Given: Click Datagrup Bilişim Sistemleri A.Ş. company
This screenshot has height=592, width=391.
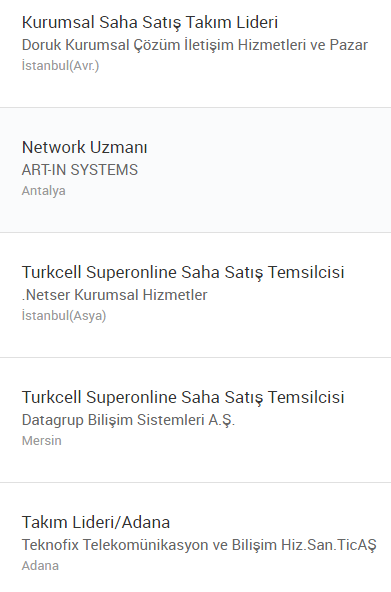Looking at the screenshot, I should coord(128,420).
